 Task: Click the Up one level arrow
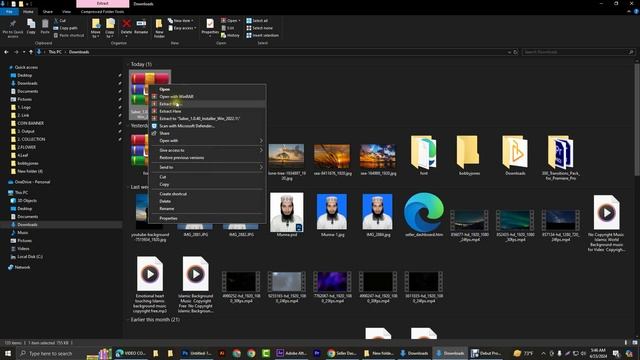[31, 52]
